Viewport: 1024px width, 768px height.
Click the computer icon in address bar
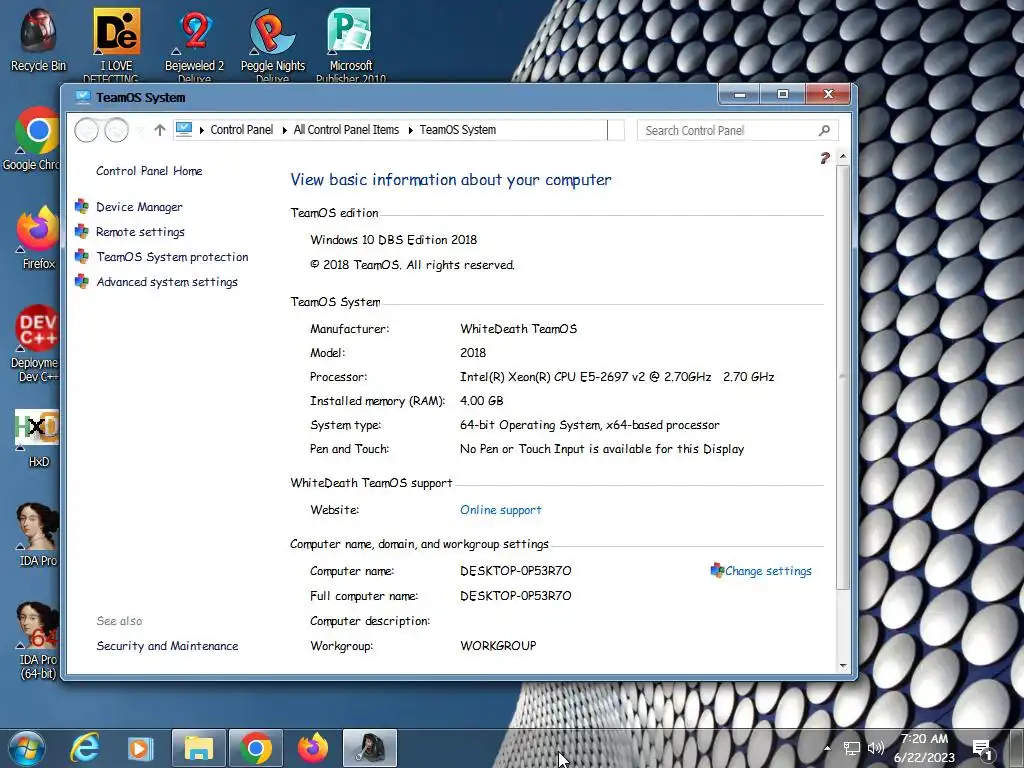184,129
